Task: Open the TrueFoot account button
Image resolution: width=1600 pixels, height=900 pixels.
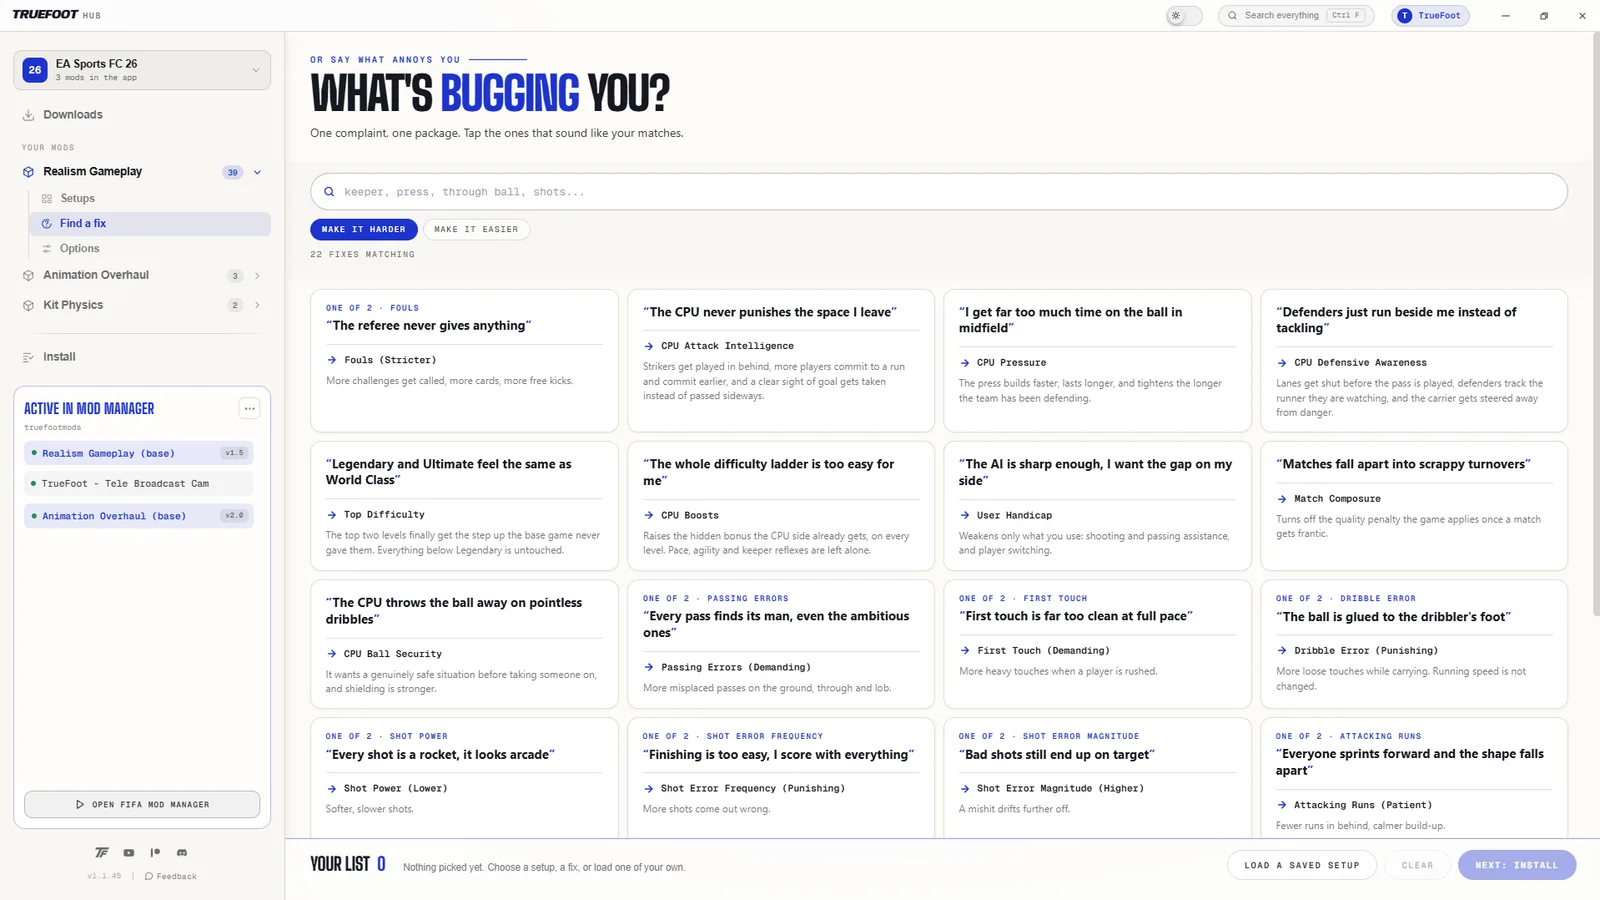Action: click(1431, 16)
